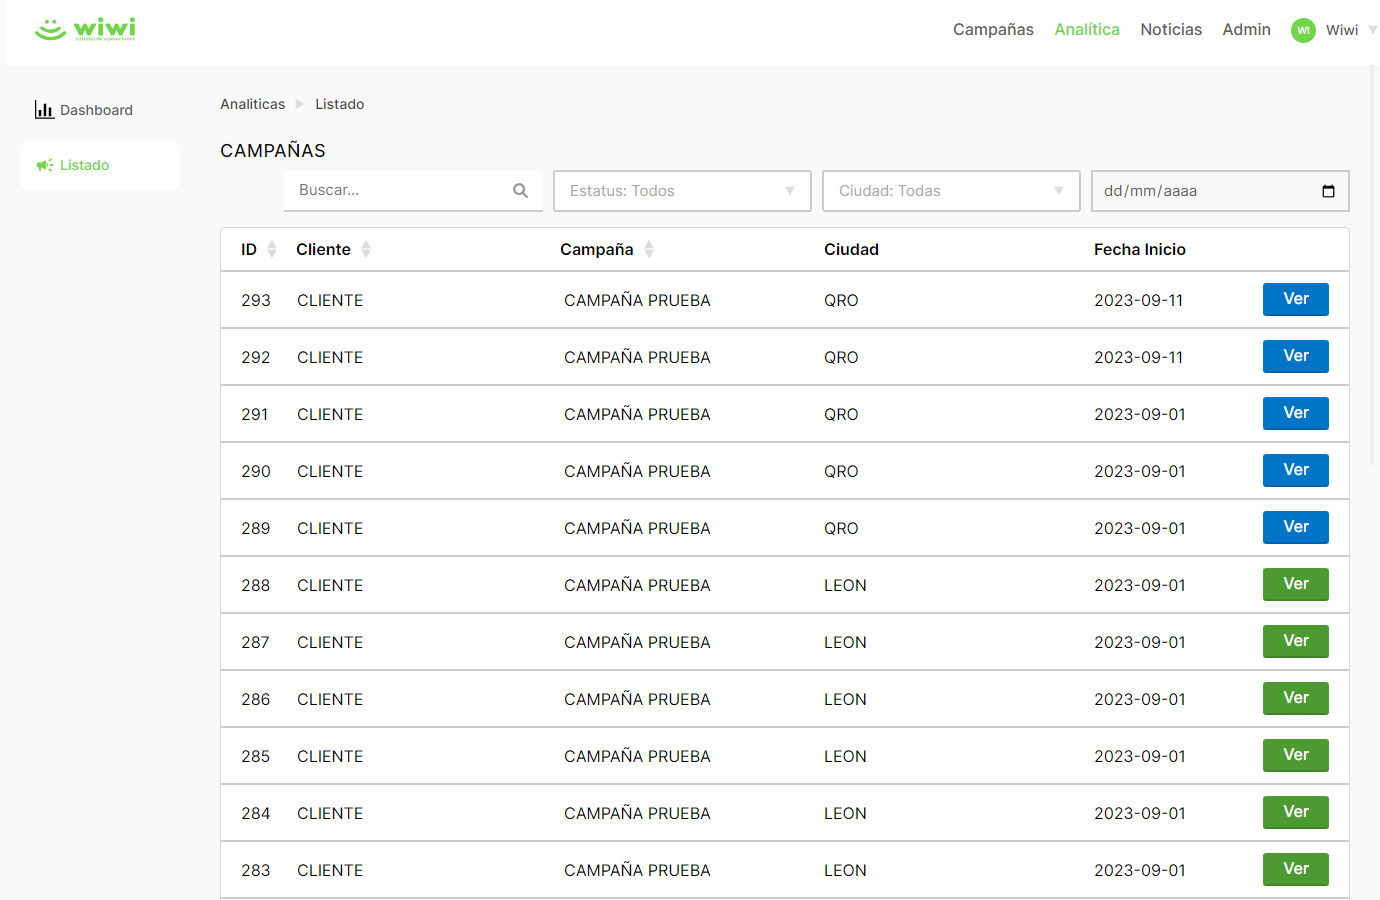Sort by Campaña column arrows
Screen dimensions: 1380x900
(649, 249)
